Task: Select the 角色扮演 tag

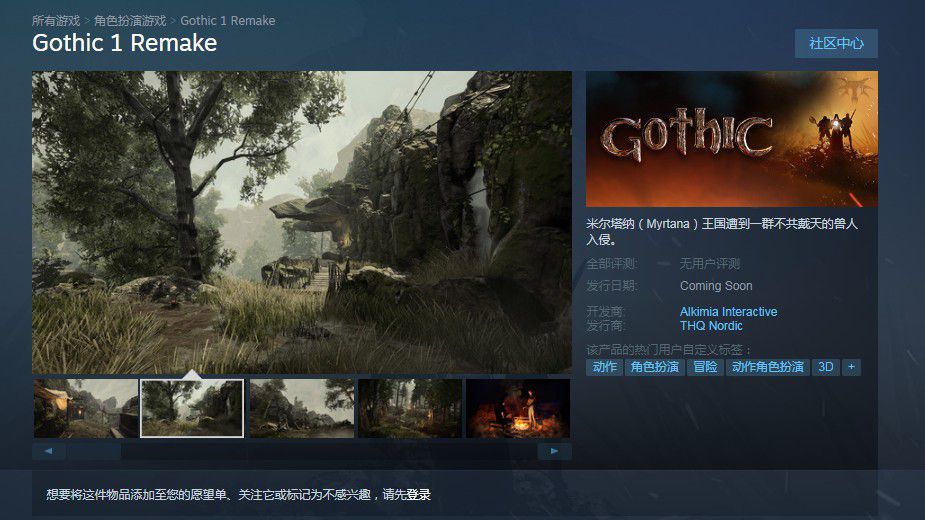Action: [x=654, y=367]
